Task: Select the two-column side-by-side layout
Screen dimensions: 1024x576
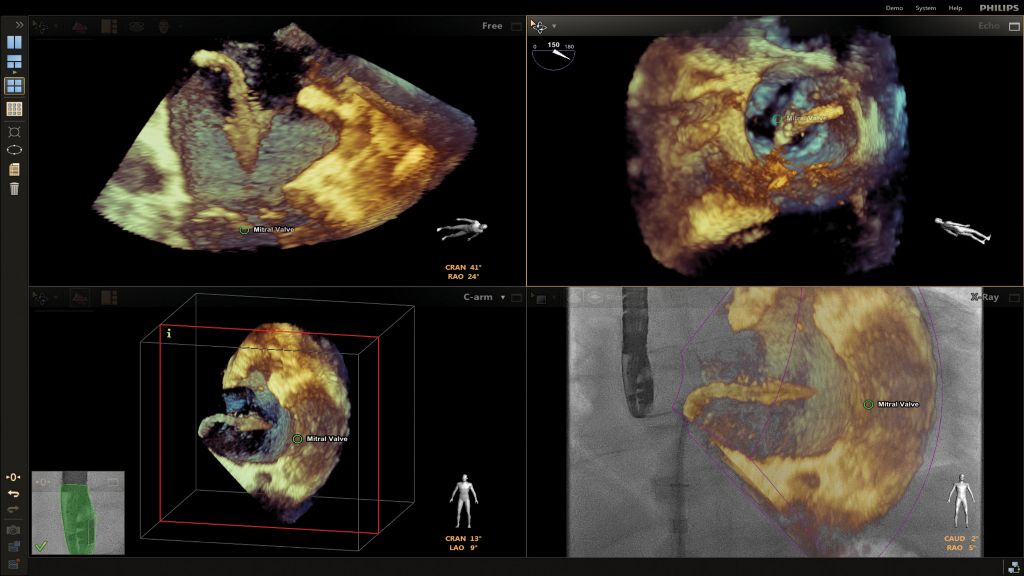Action: pos(14,42)
